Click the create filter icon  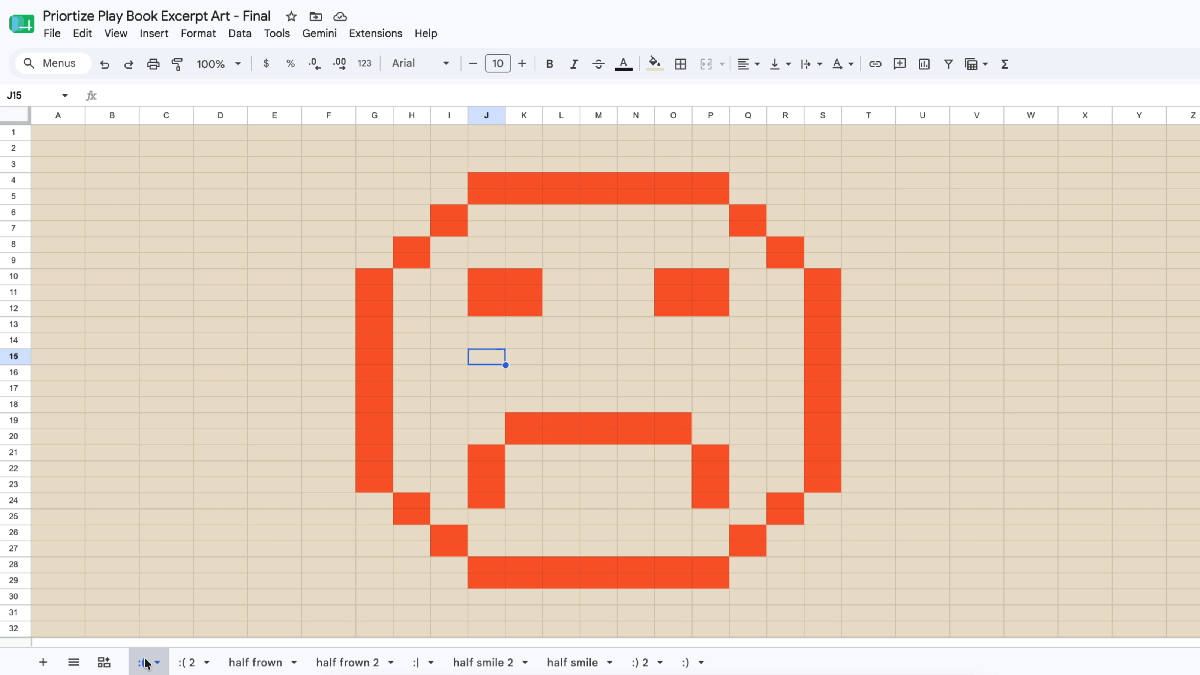pos(948,64)
